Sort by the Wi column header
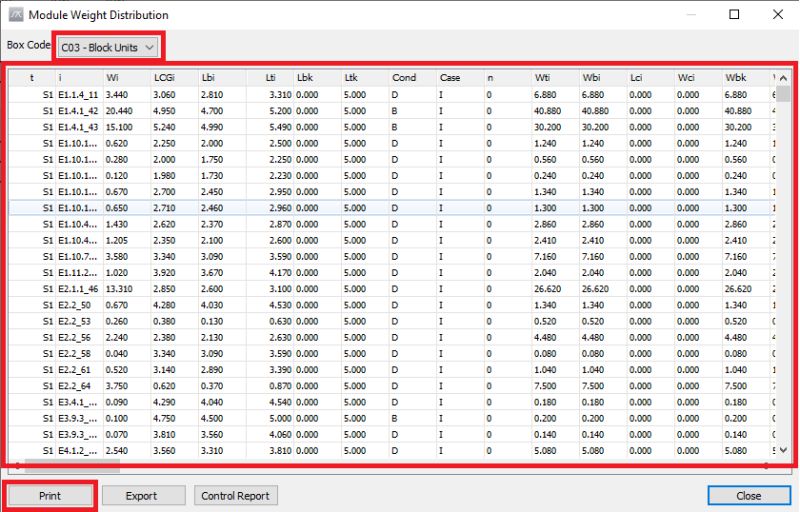Image resolution: width=800 pixels, height=512 pixels. point(127,78)
